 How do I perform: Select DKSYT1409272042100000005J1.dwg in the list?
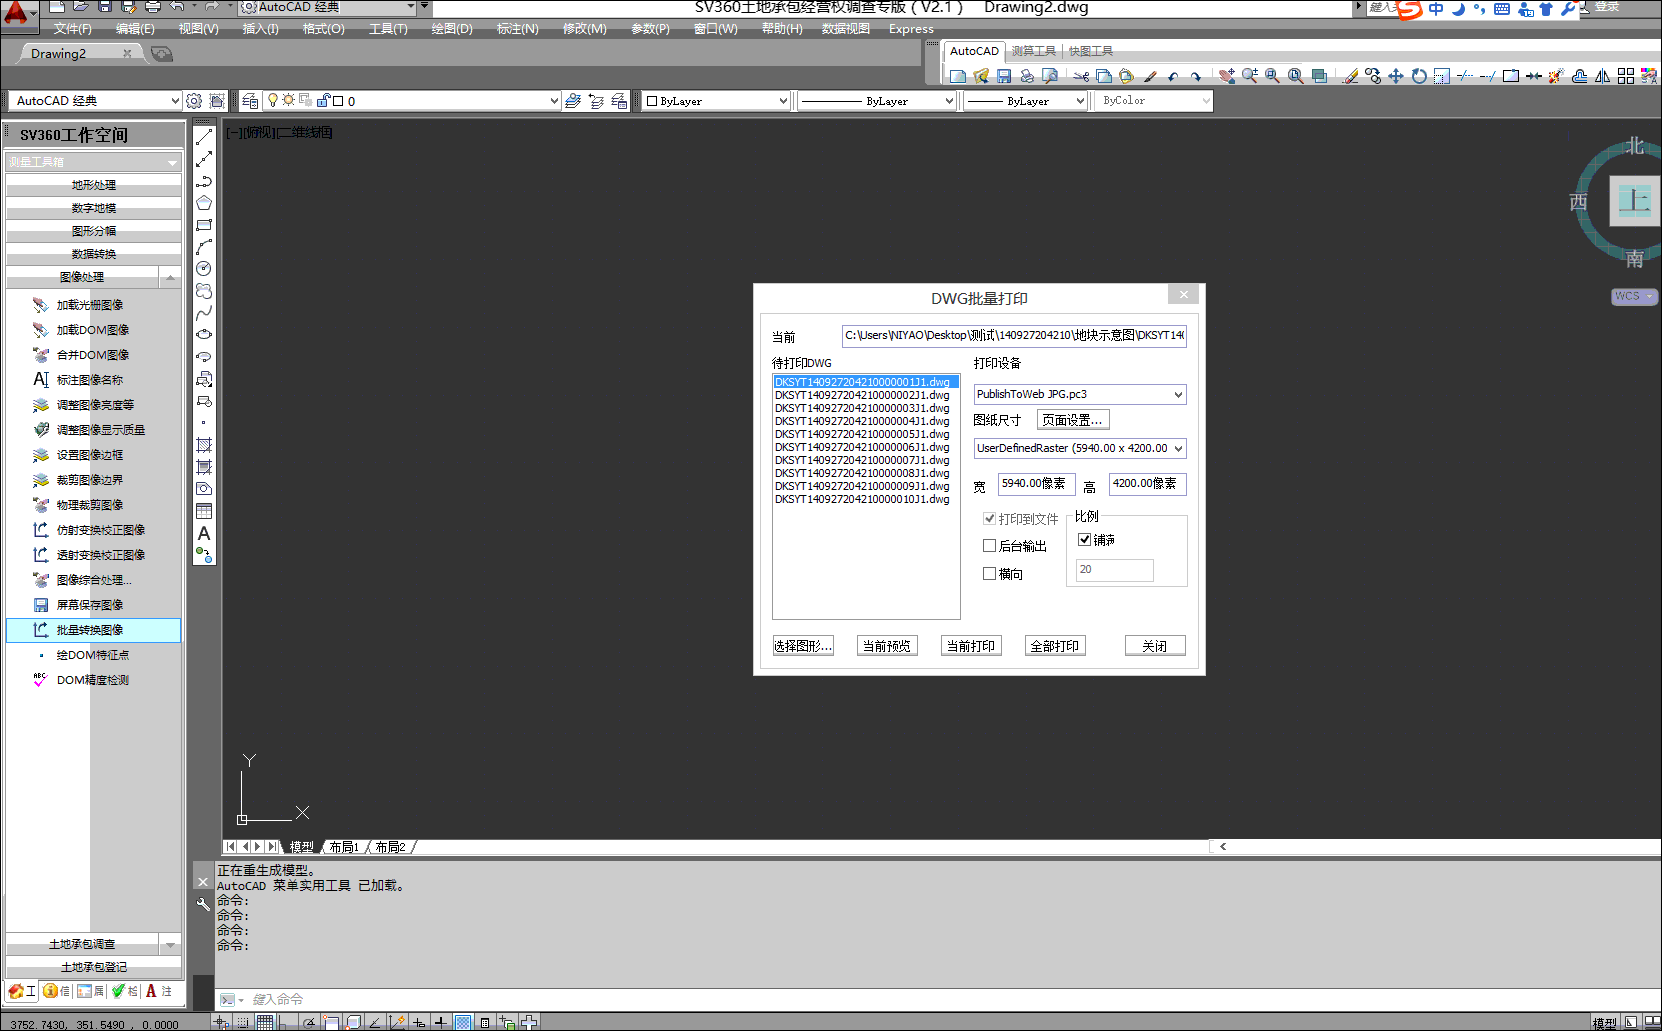pos(861,434)
